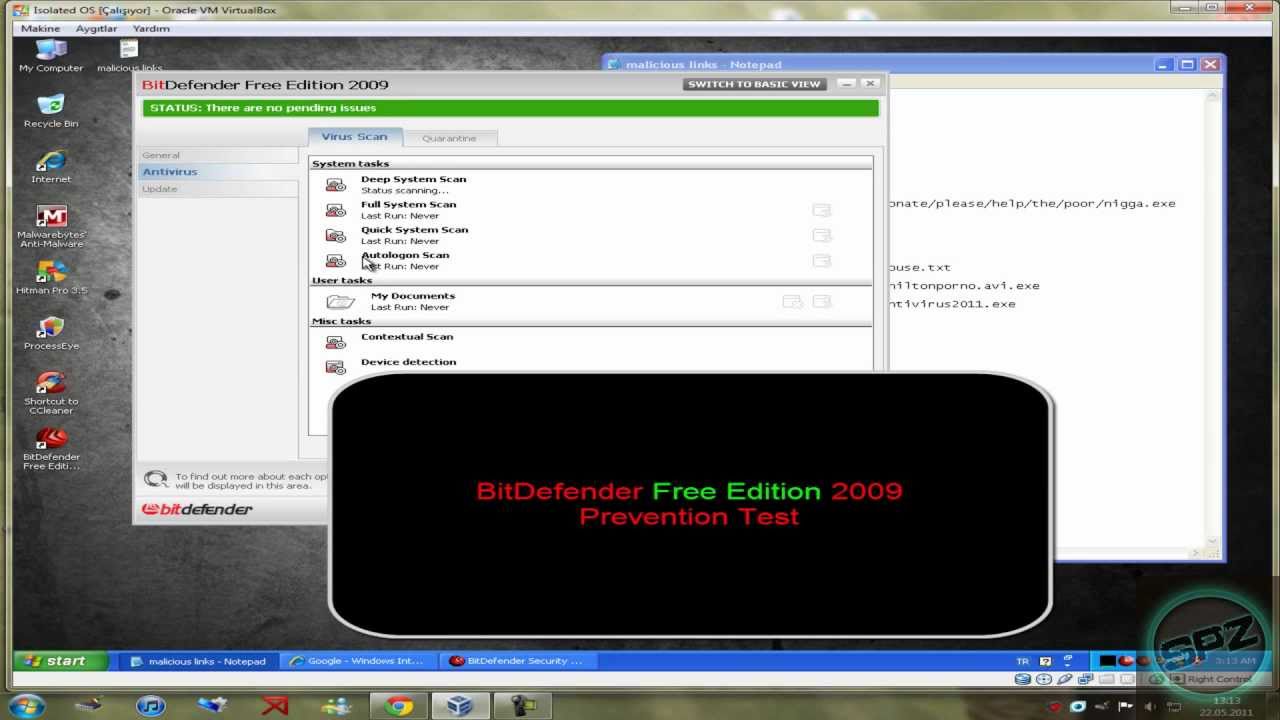Click the Full System Scan row's right-side icon
Screen dimensions: 1280x720
(822, 210)
